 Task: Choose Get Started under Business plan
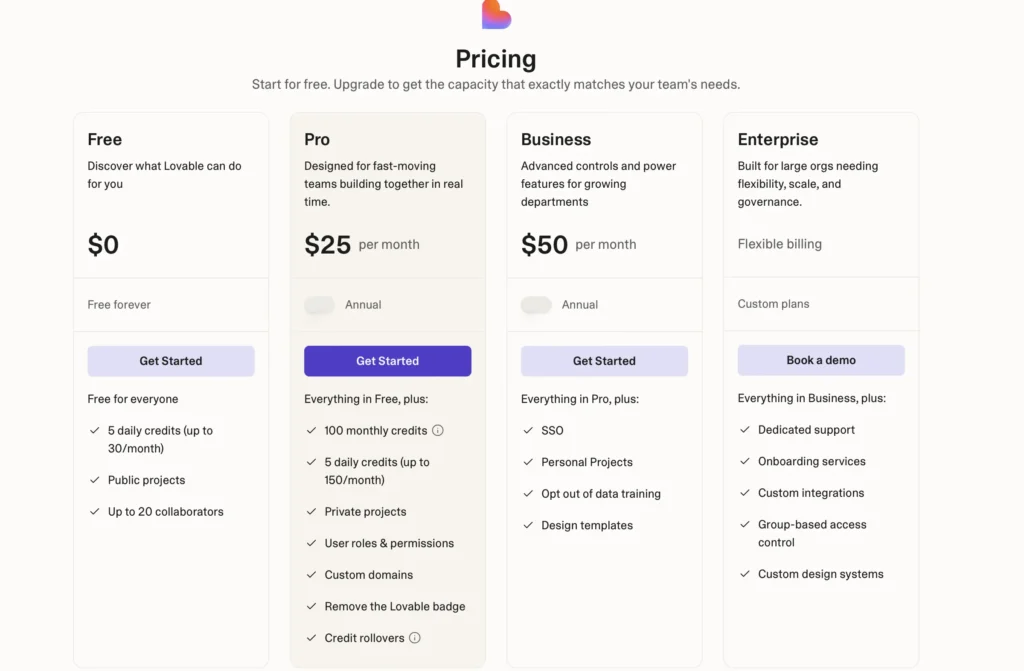tap(604, 361)
